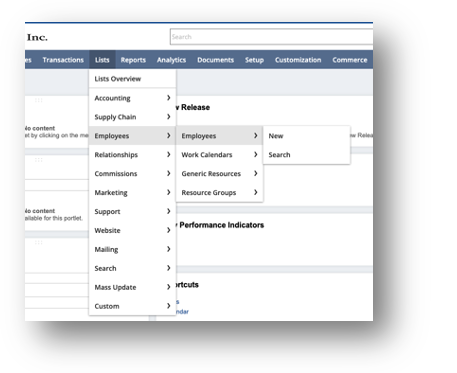Open the Generic Resources submenu
457x373 pixels.
coord(219,174)
